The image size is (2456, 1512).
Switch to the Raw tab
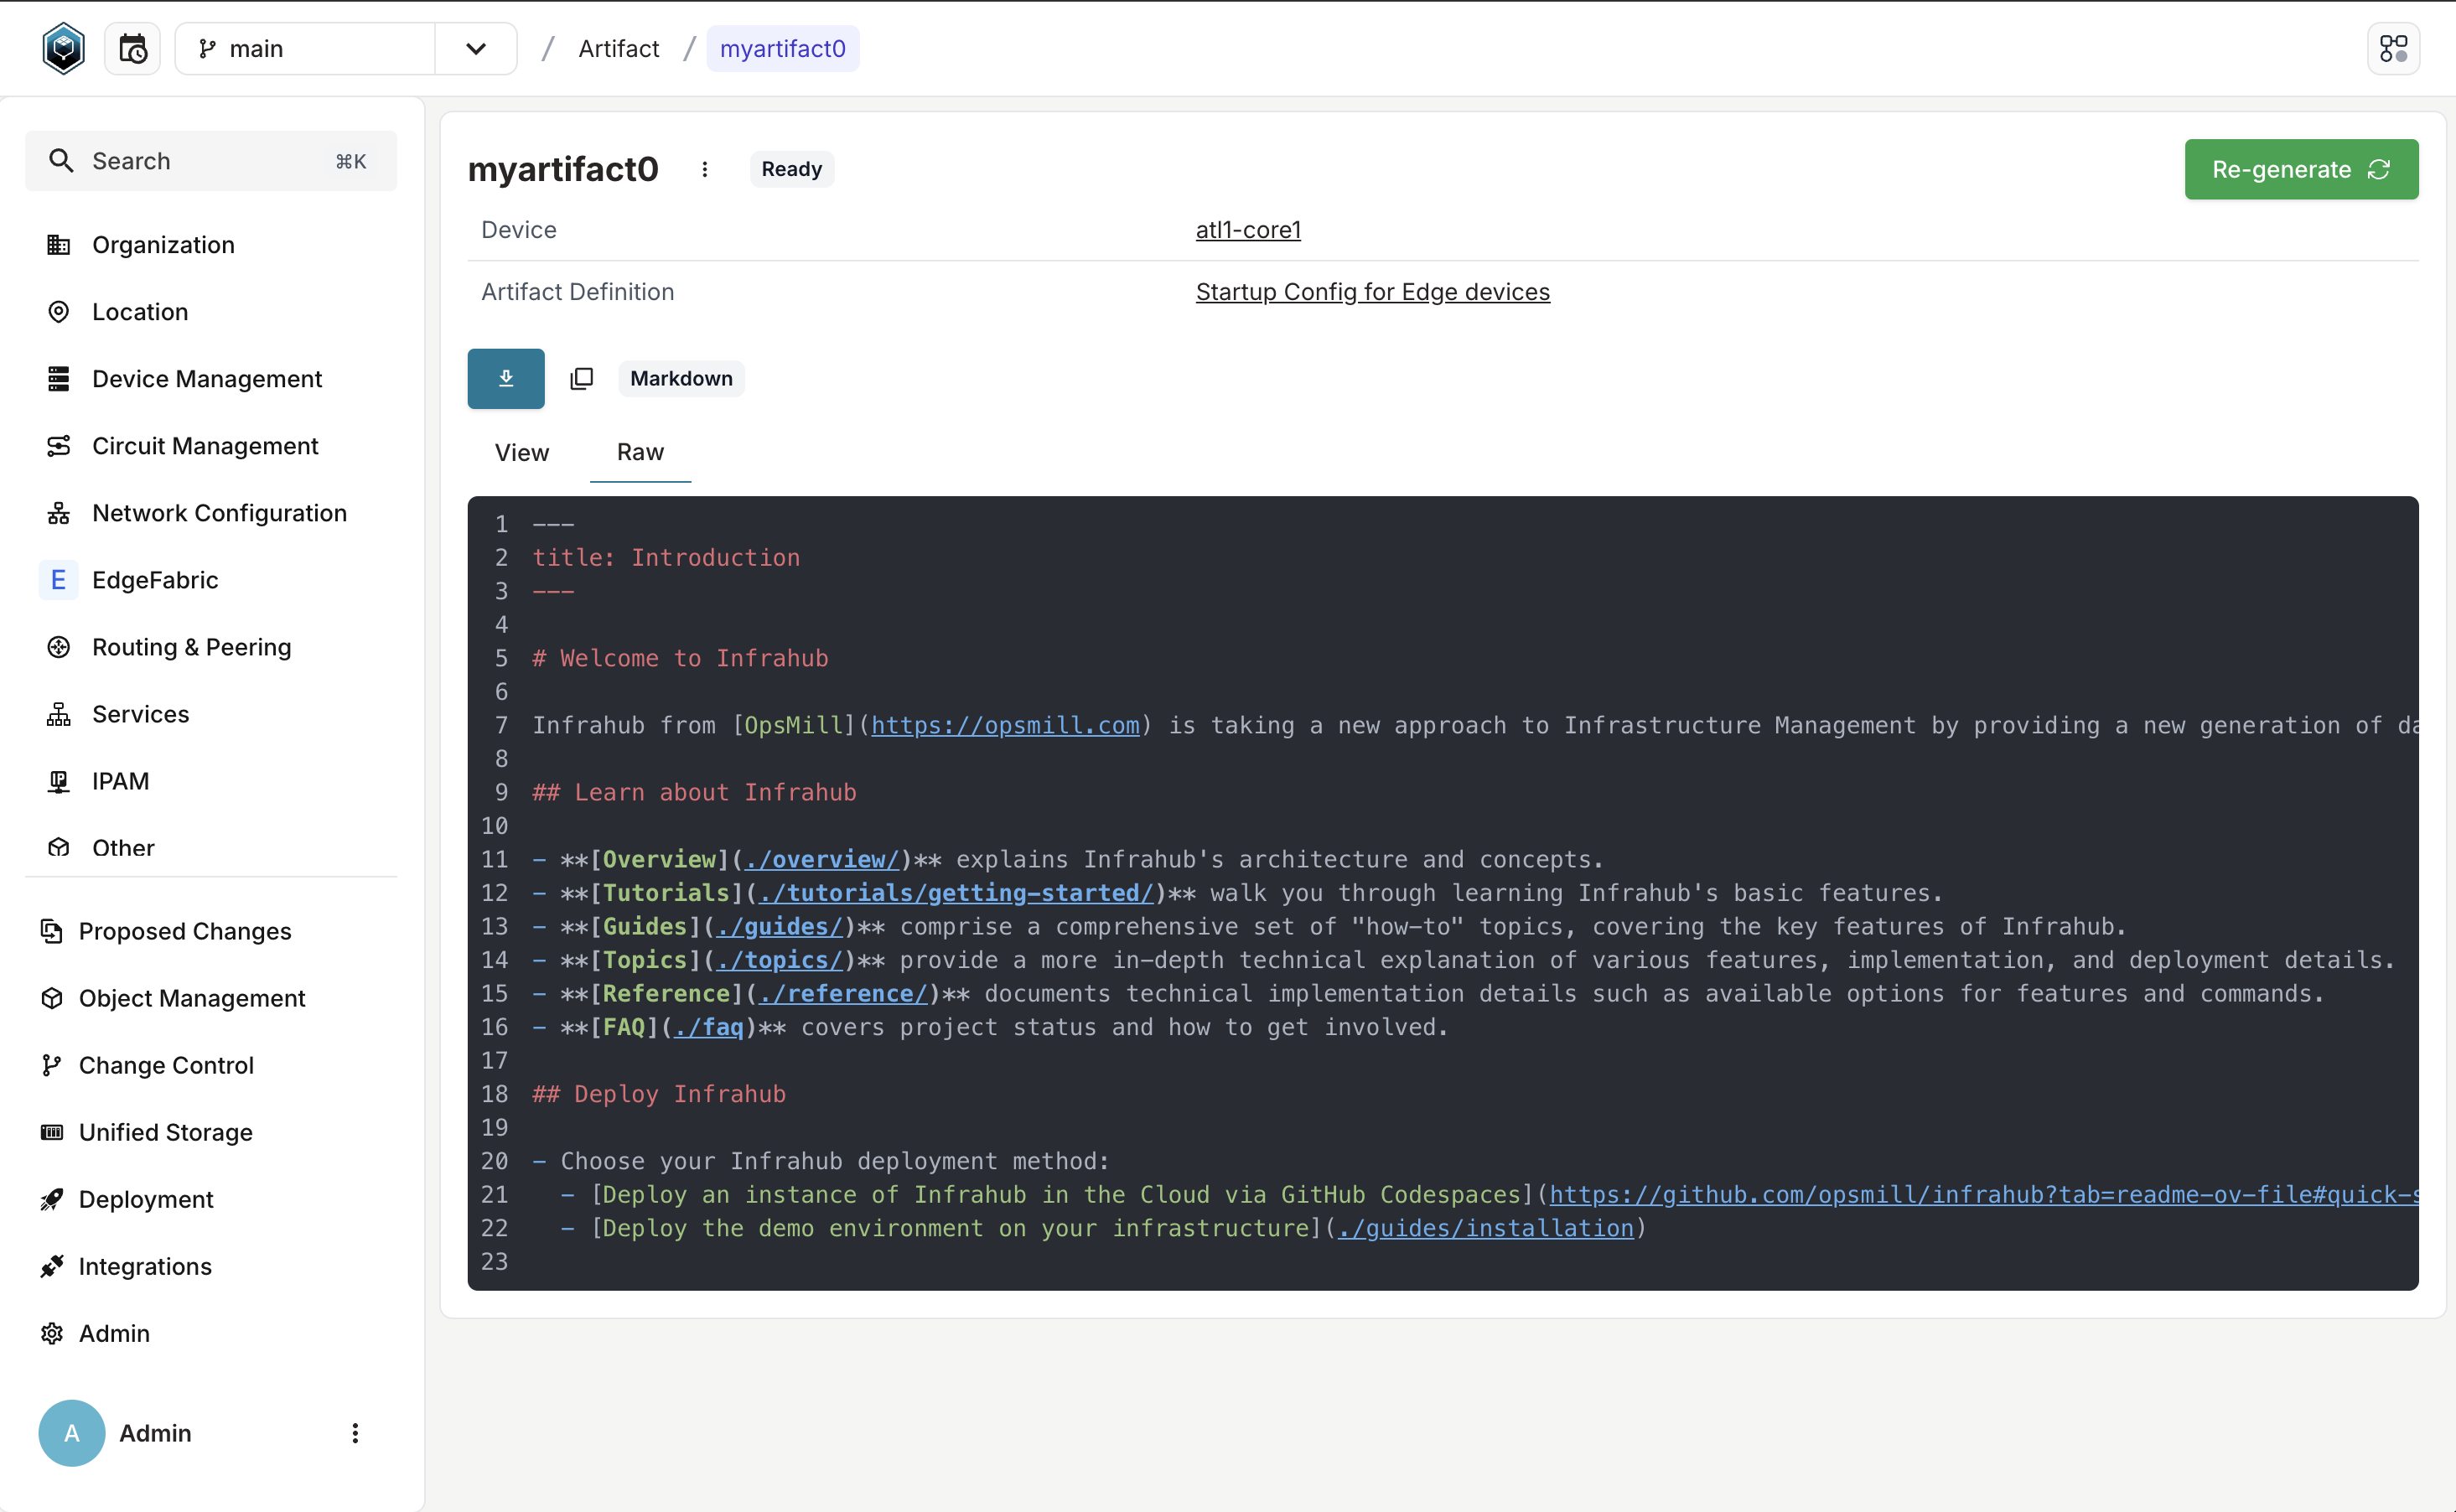coord(639,453)
